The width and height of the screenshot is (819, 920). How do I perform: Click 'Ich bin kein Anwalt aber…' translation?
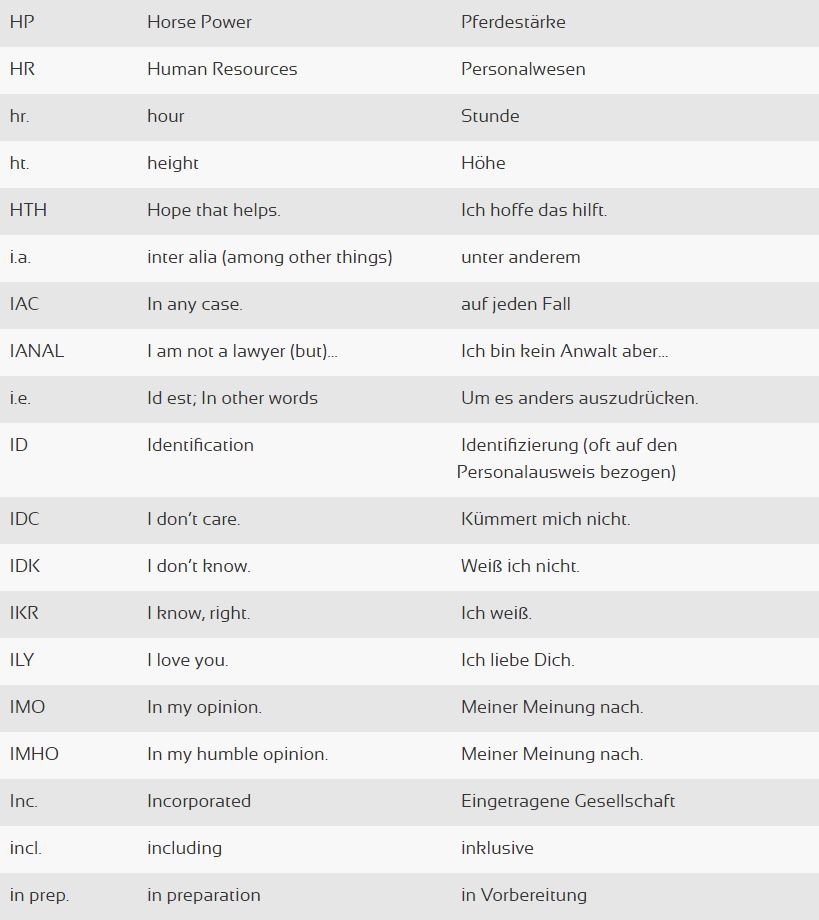pyautogui.click(x=564, y=351)
